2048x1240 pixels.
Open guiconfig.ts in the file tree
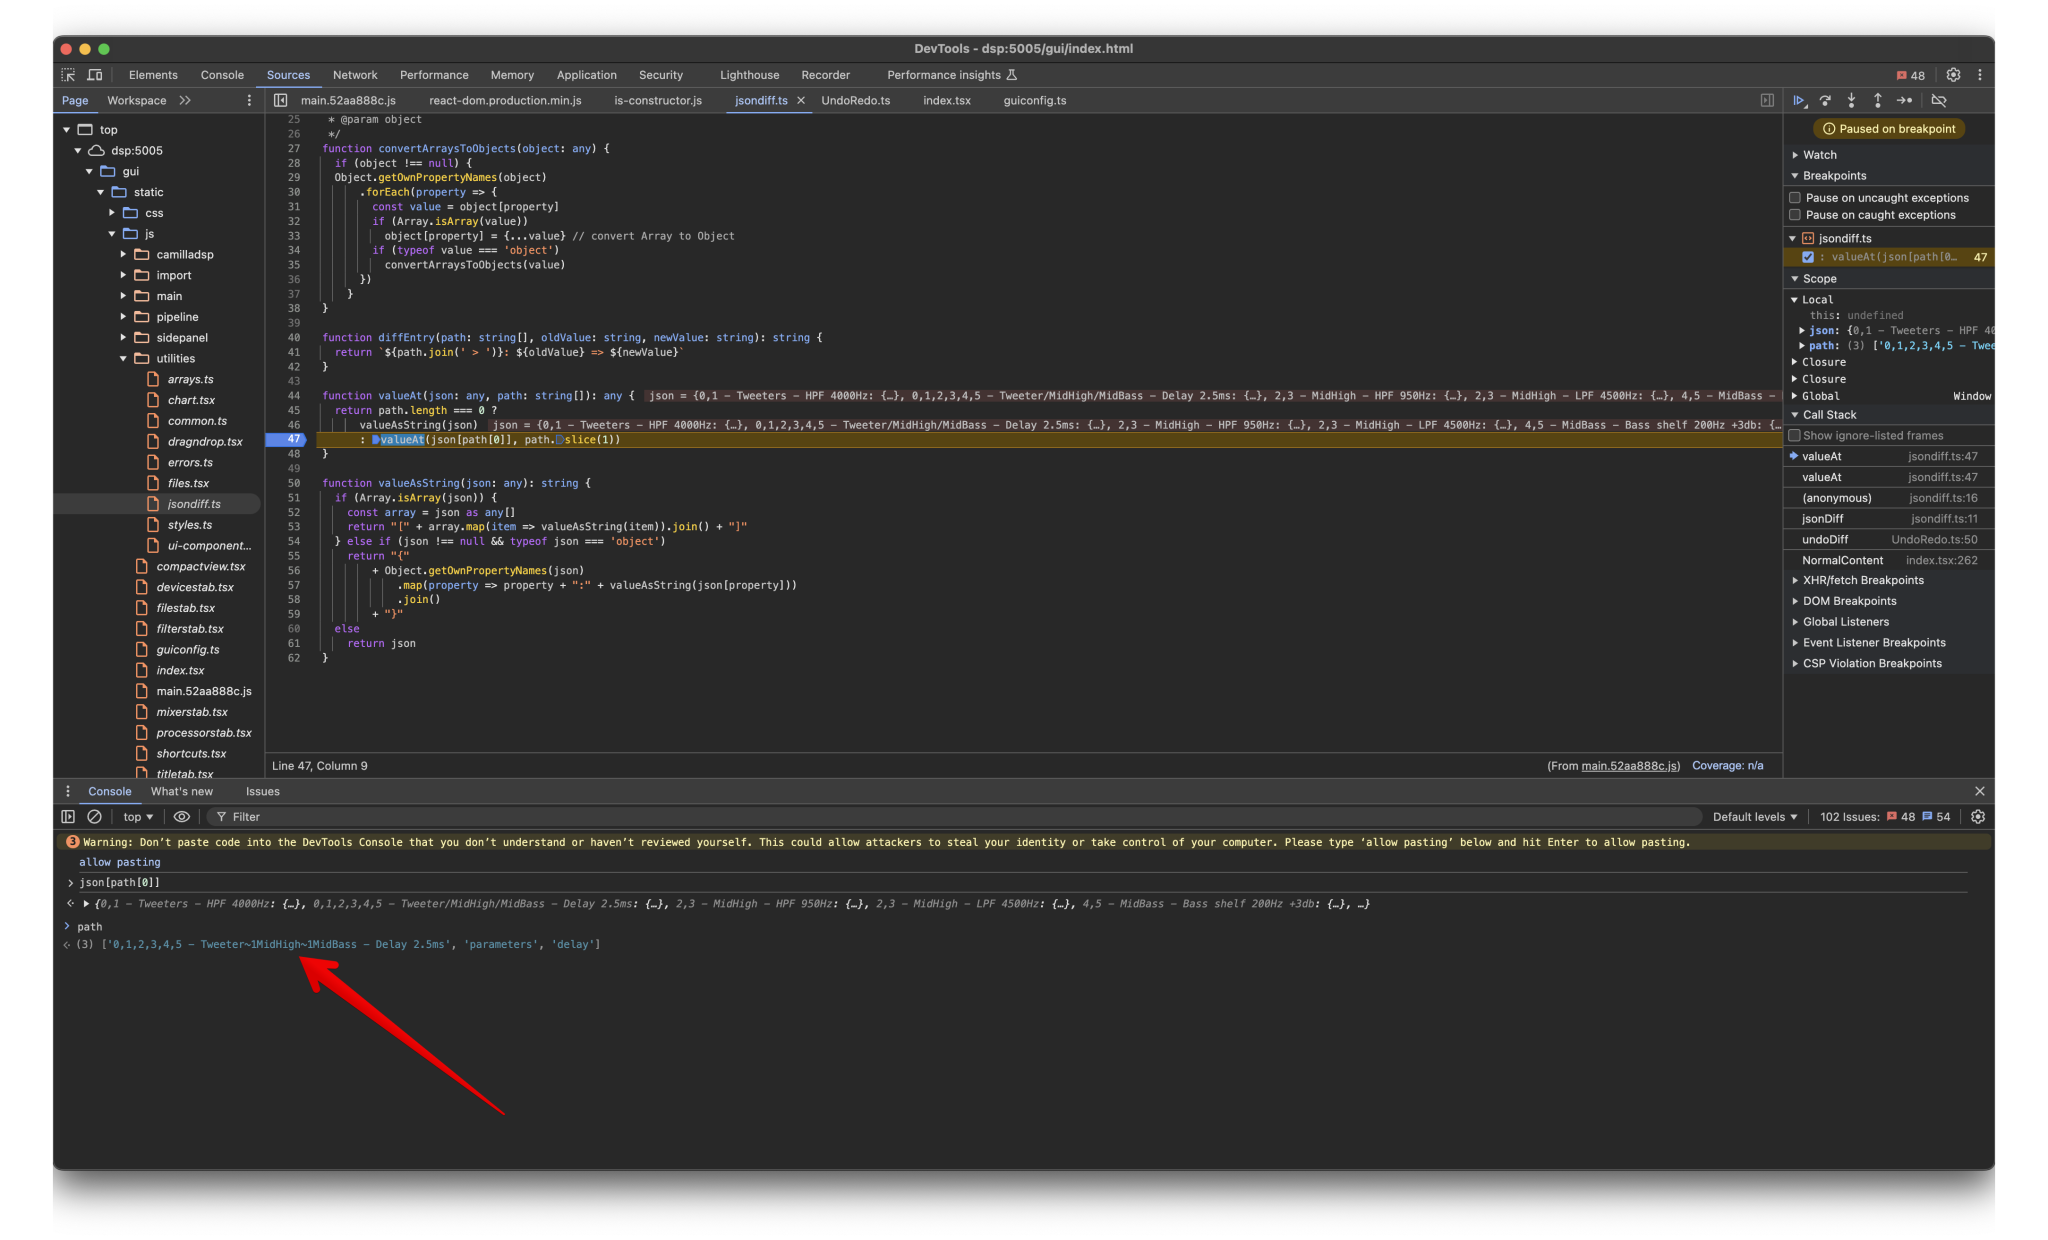coord(187,650)
